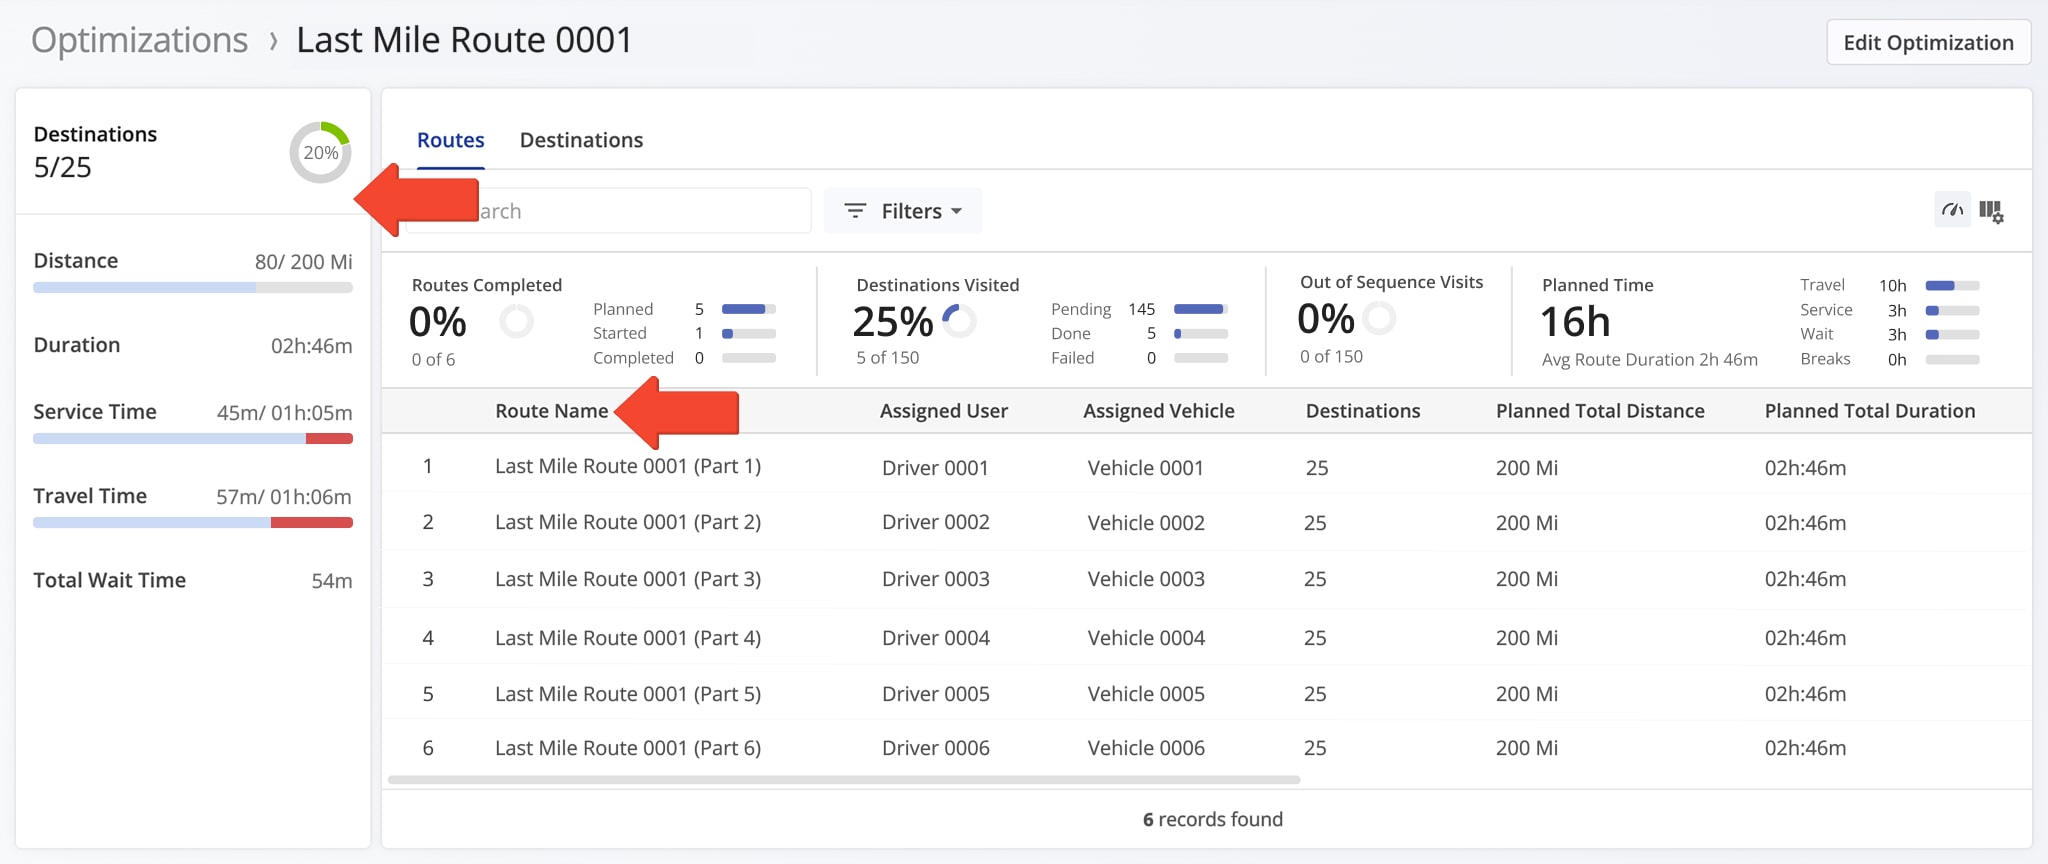
Task: Click the Total Wait Time 54m value
Action: [x=331, y=581]
